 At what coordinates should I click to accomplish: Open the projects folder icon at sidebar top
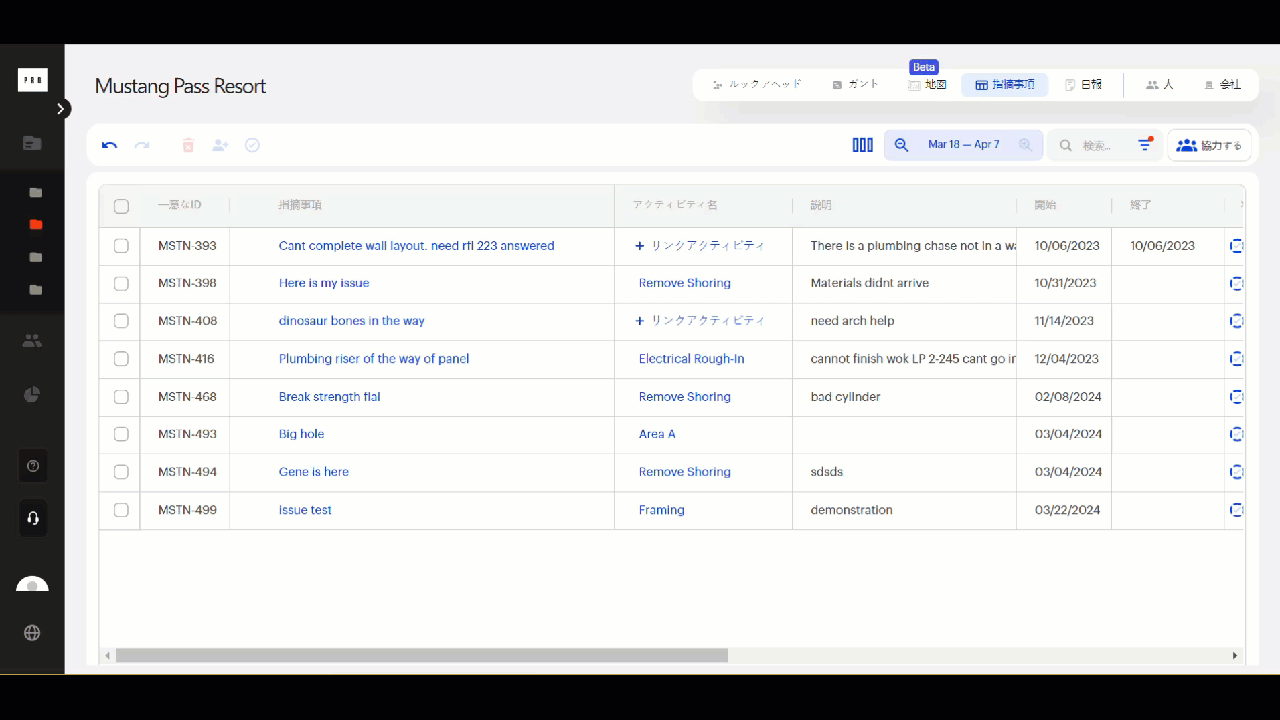(32, 143)
